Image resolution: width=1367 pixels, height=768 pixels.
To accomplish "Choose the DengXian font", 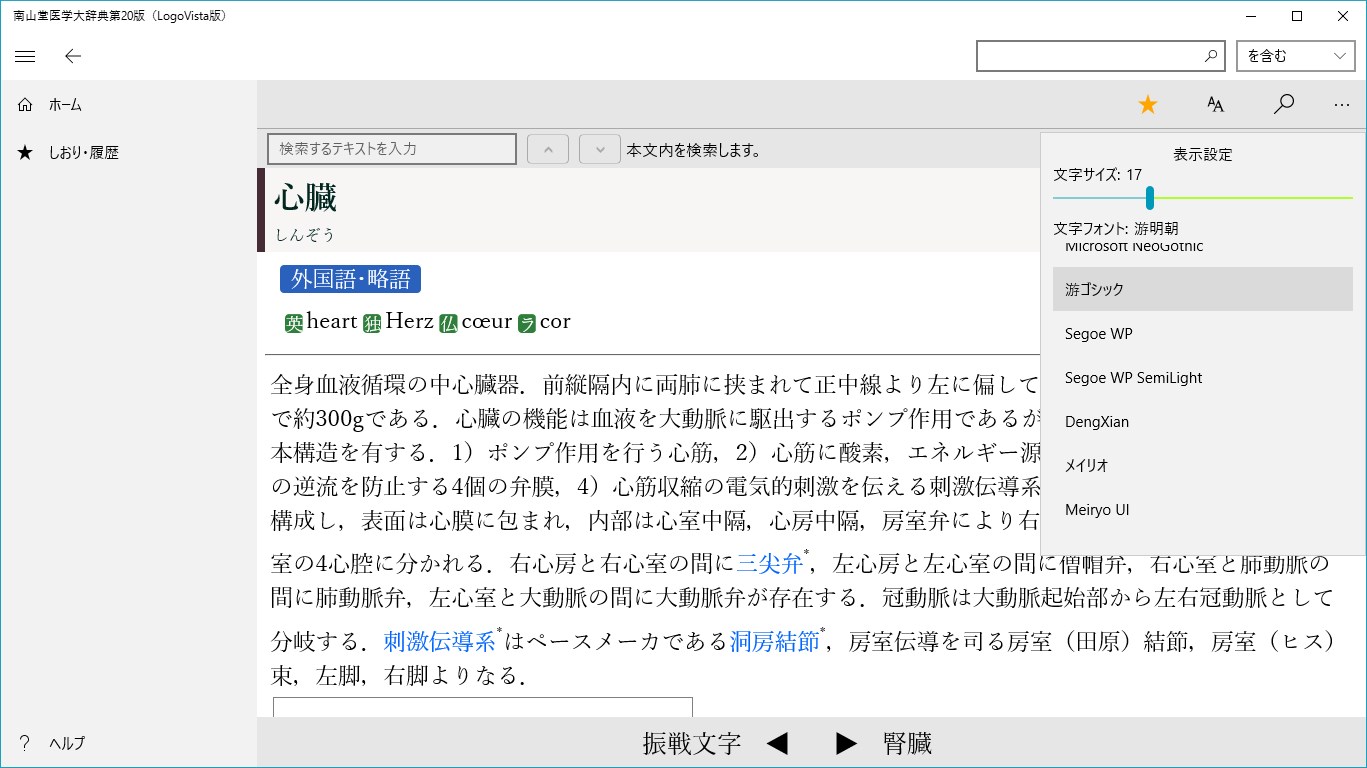I will tap(1203, 422).
